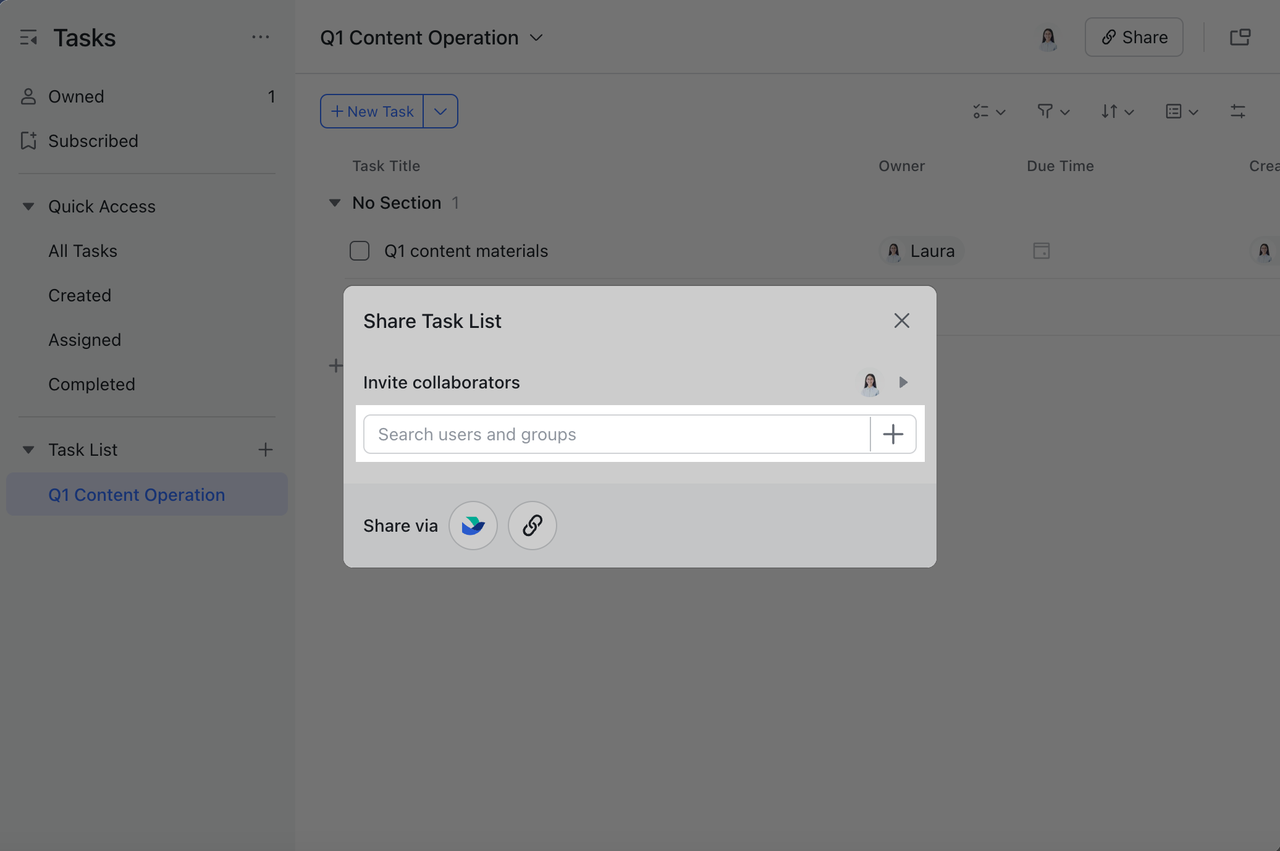This screenshot has height=851, width=1280.
Task: Open the side-by-side layout icon top right
Action: click(x=1240, y=36)
